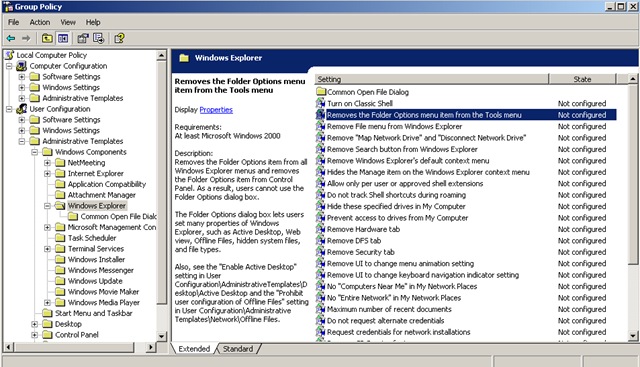Click the Windows Update folder icon

(x=60, y=281)
